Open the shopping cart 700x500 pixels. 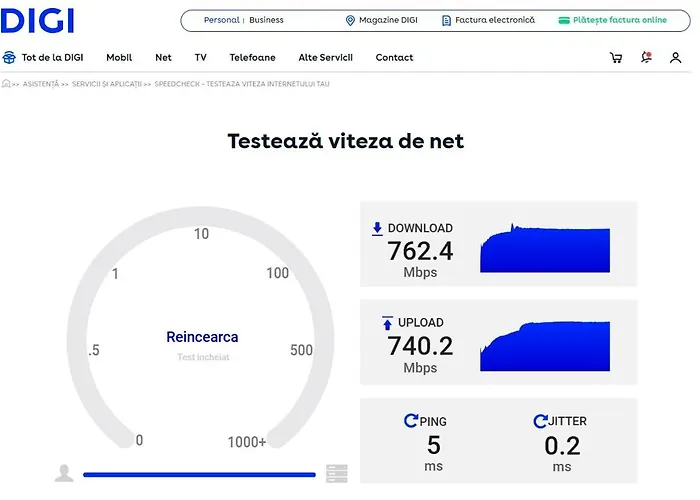pyautogui.click(x=615, y=58)
